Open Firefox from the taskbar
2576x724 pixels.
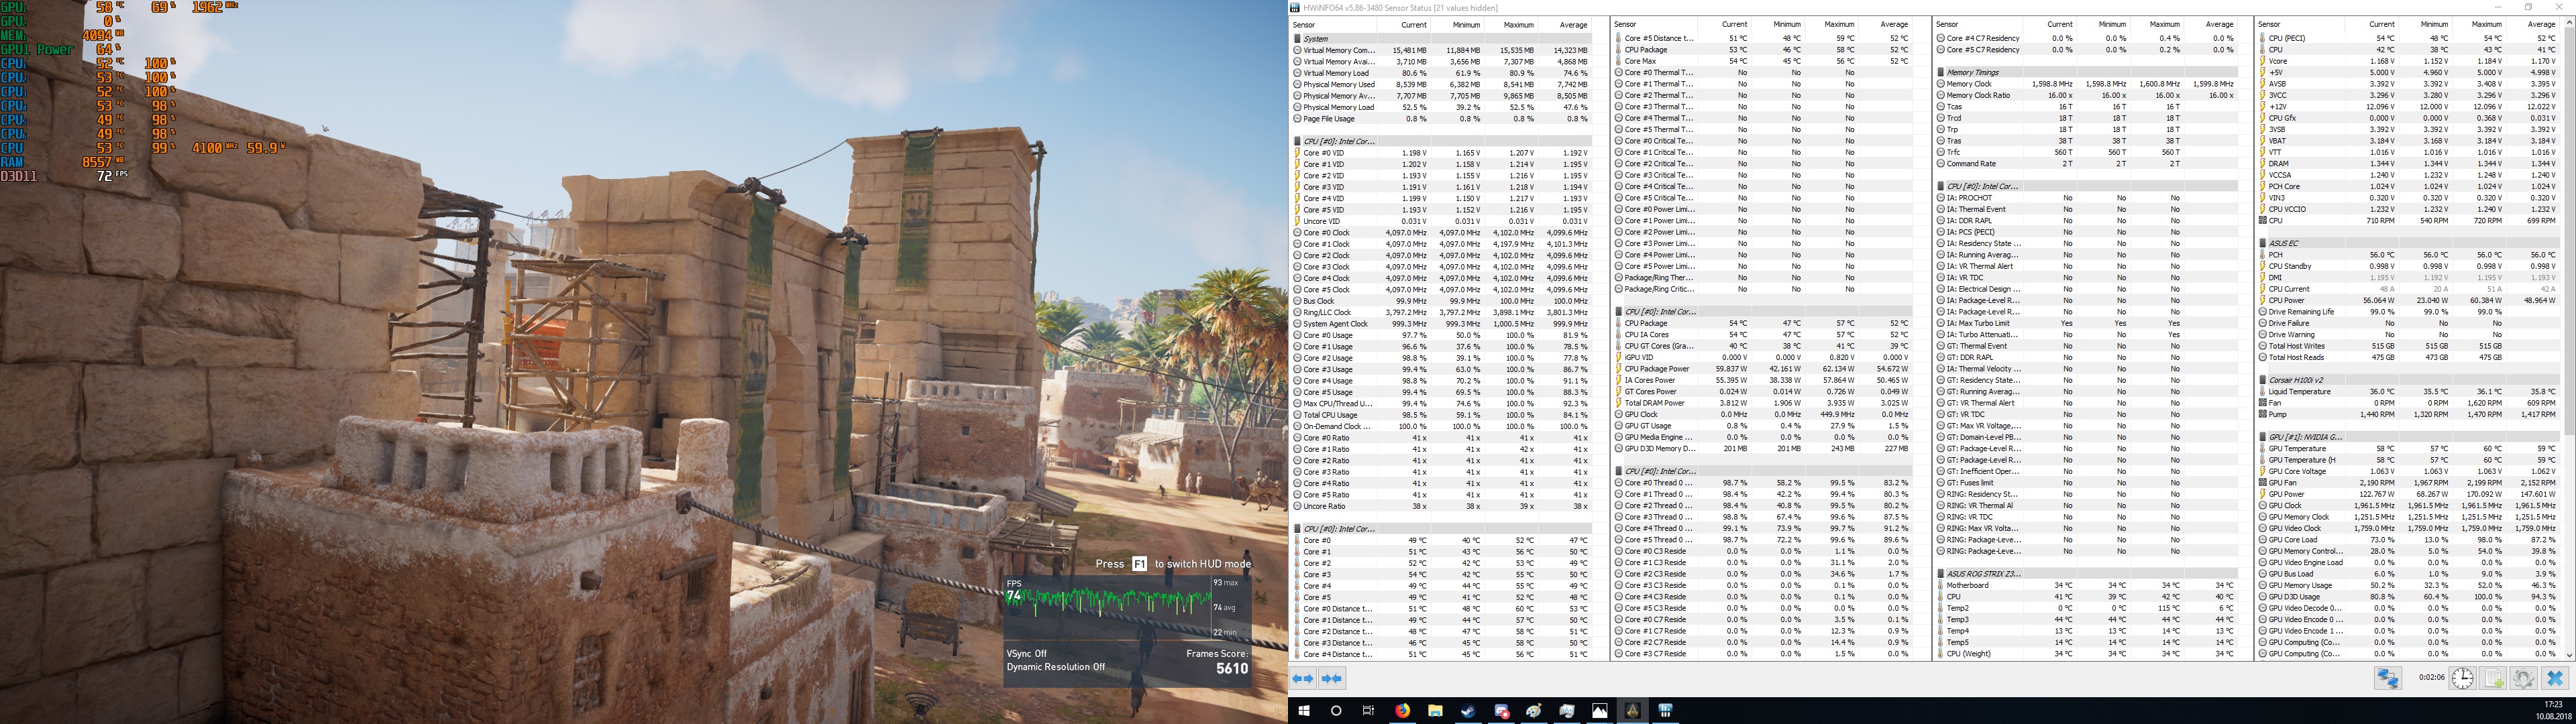click(1402, 710)
